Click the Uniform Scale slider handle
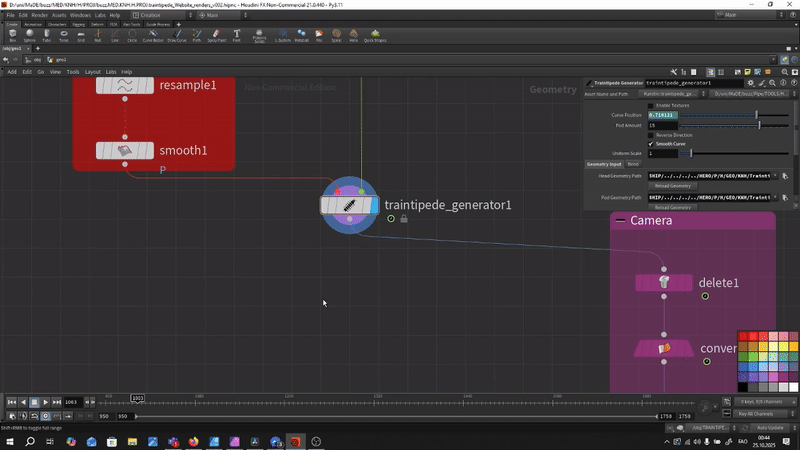Screen dimensions: 800x450 point(691,153)
